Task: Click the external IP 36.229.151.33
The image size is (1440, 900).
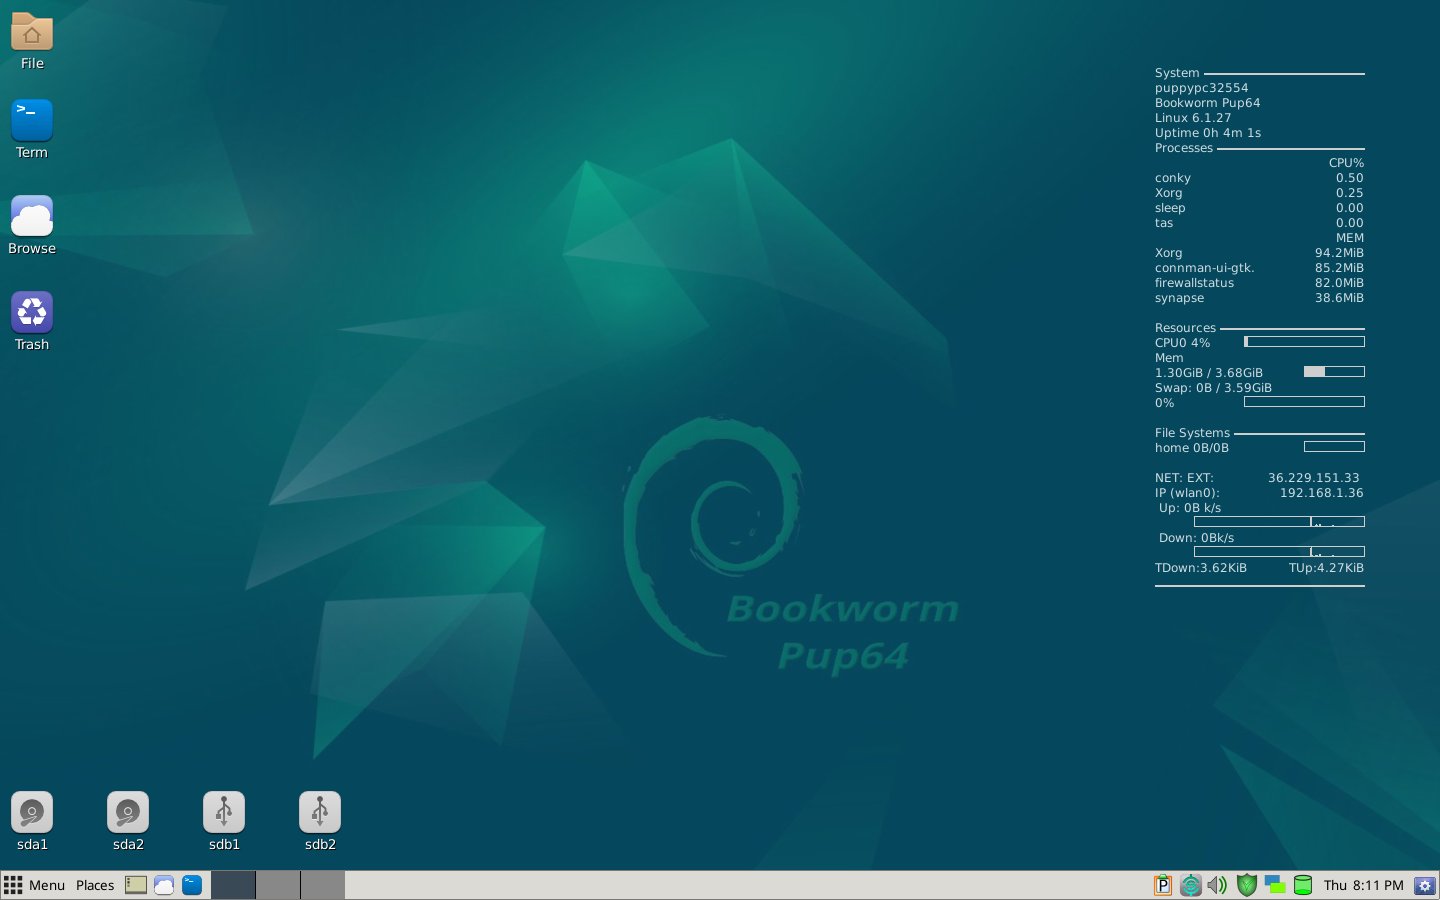Action: pyautogui.click(x=1314, y=478)
